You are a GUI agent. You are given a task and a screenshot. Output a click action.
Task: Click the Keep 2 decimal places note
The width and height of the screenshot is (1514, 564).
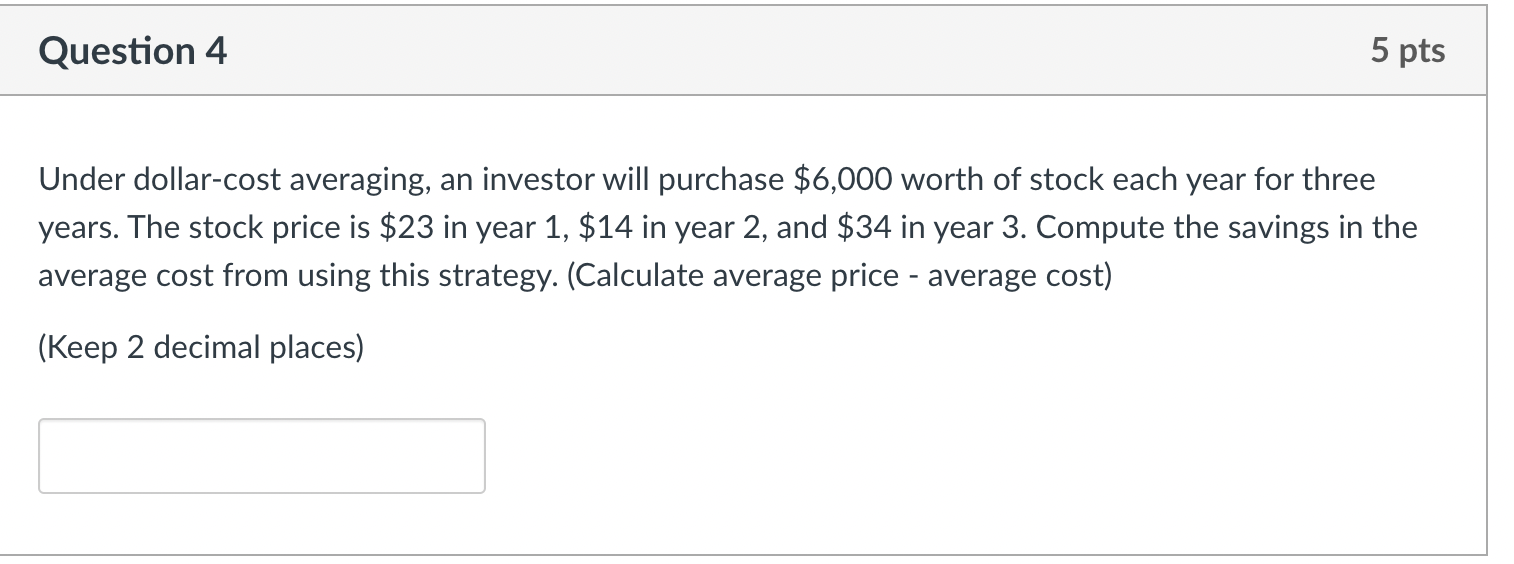pyautogui.click(x=202, y=347)
